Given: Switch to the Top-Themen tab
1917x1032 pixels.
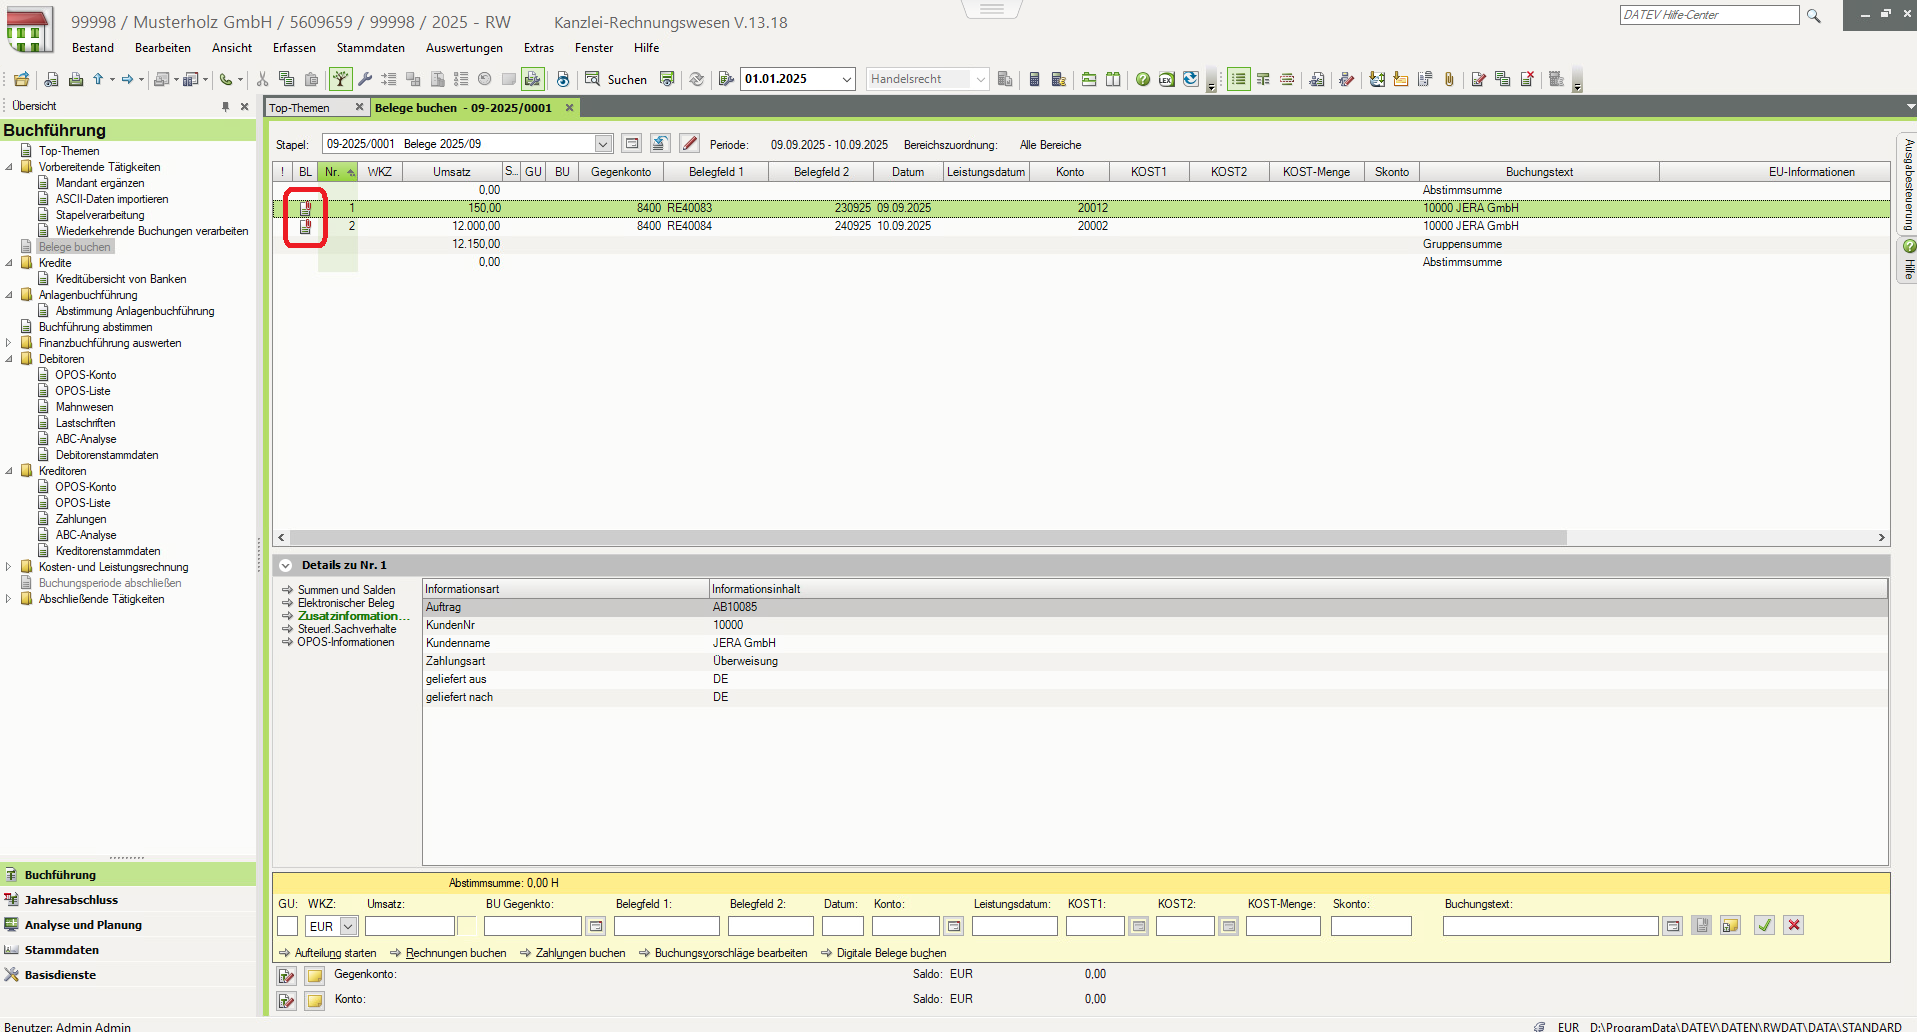Looking at the screenshot, I should point(300,108).
